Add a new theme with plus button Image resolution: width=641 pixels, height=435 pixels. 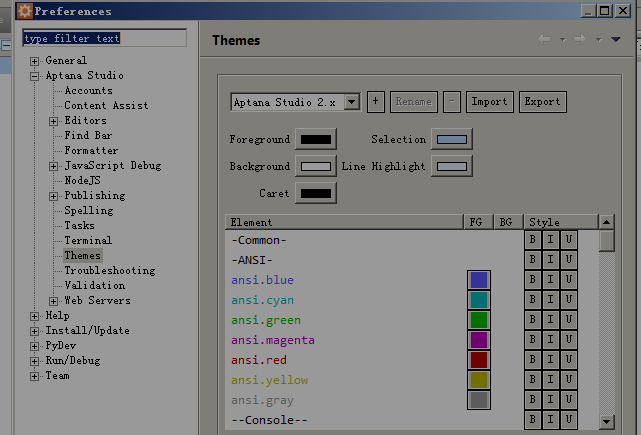pyautogui.click(x=376, y=102)
